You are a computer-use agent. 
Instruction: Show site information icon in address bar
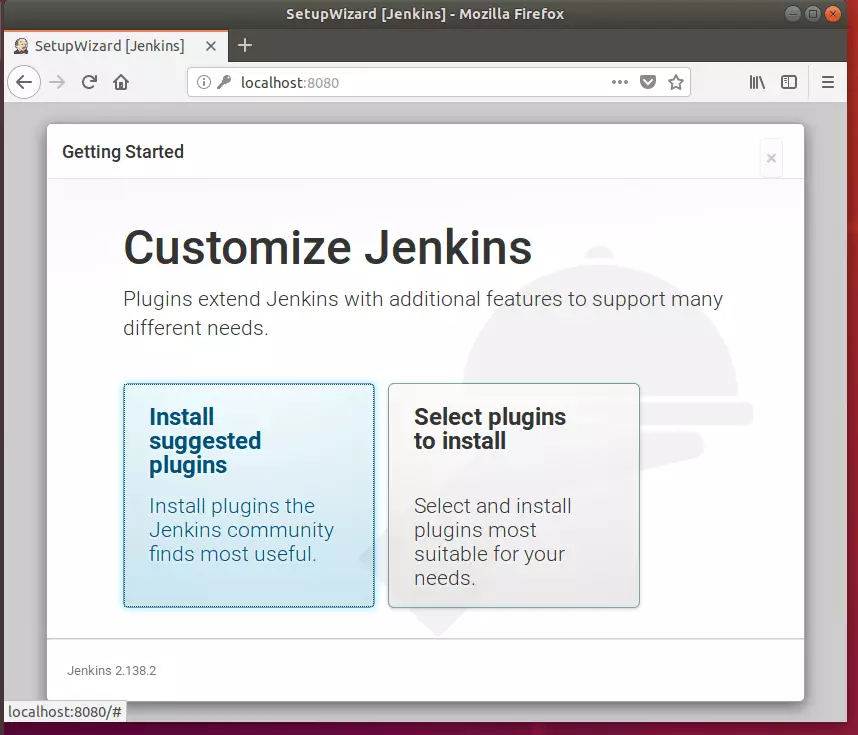[x=204, y=83]
